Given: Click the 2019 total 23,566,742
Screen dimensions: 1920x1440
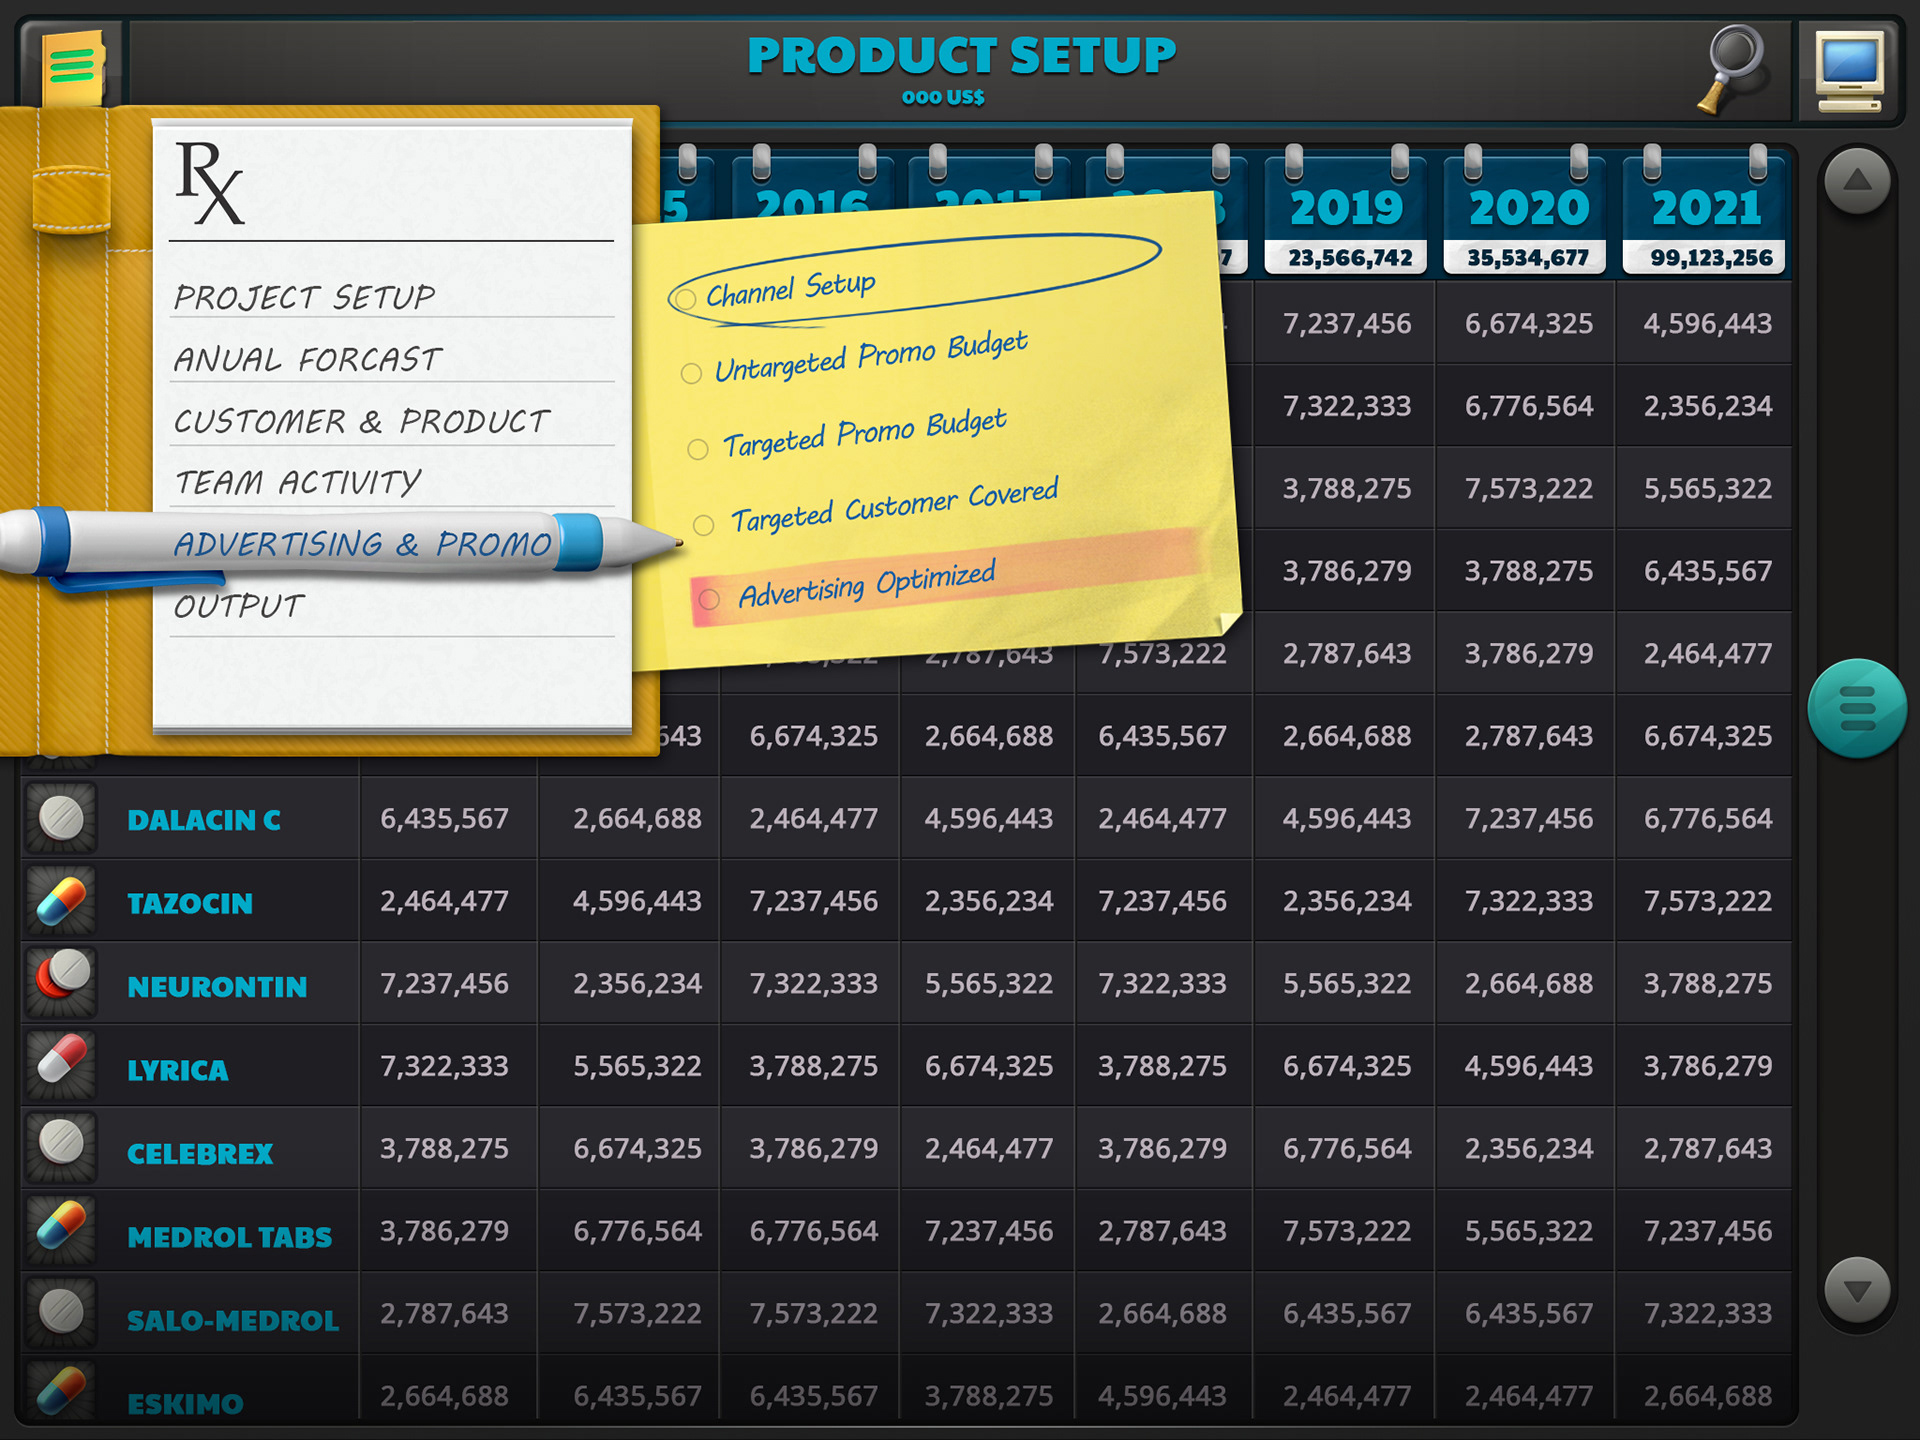Looking at the screenshot, I should click(1349, 257).
